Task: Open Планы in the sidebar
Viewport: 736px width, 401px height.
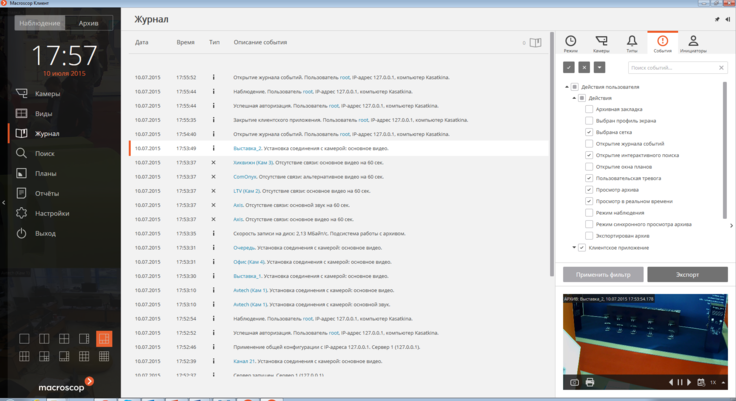Action: coord(36,173)
